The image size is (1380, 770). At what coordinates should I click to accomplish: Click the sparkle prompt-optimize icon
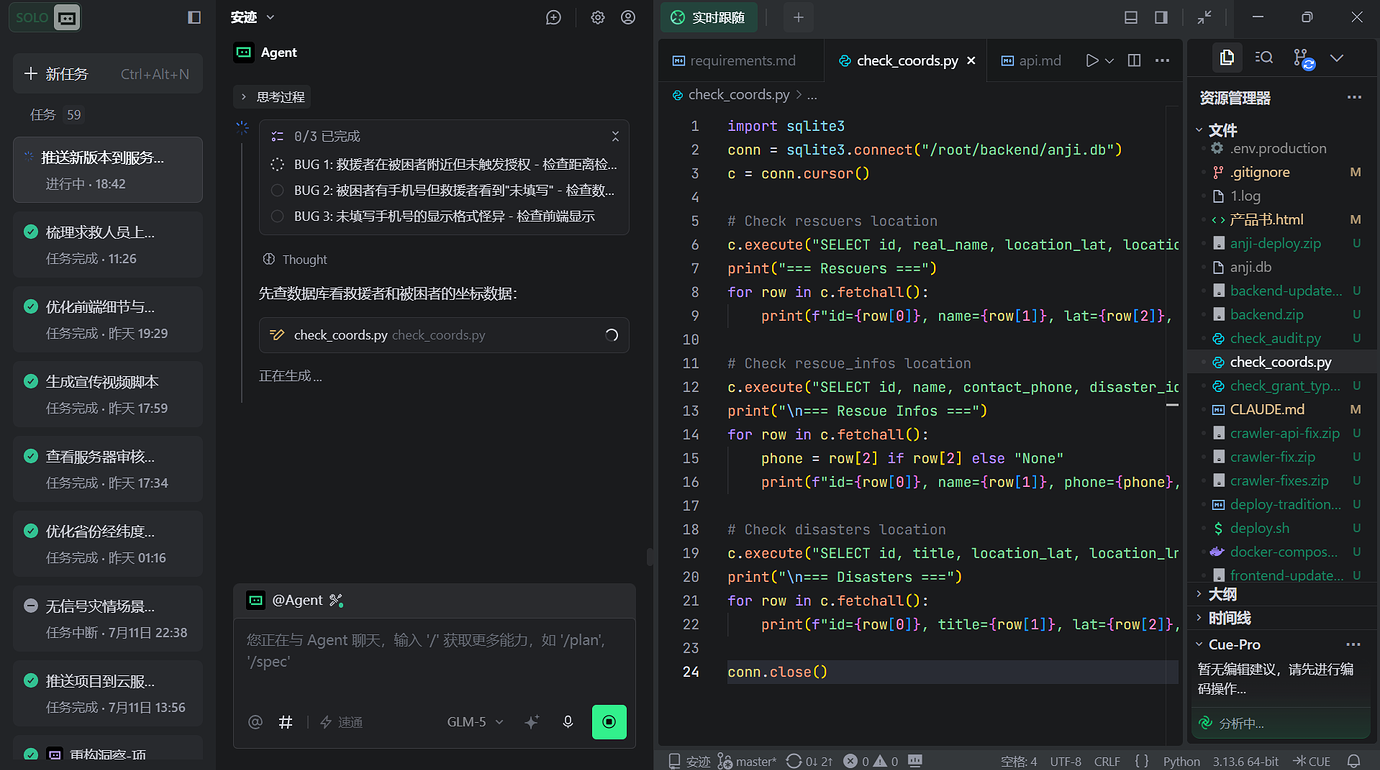pos(532,722)
